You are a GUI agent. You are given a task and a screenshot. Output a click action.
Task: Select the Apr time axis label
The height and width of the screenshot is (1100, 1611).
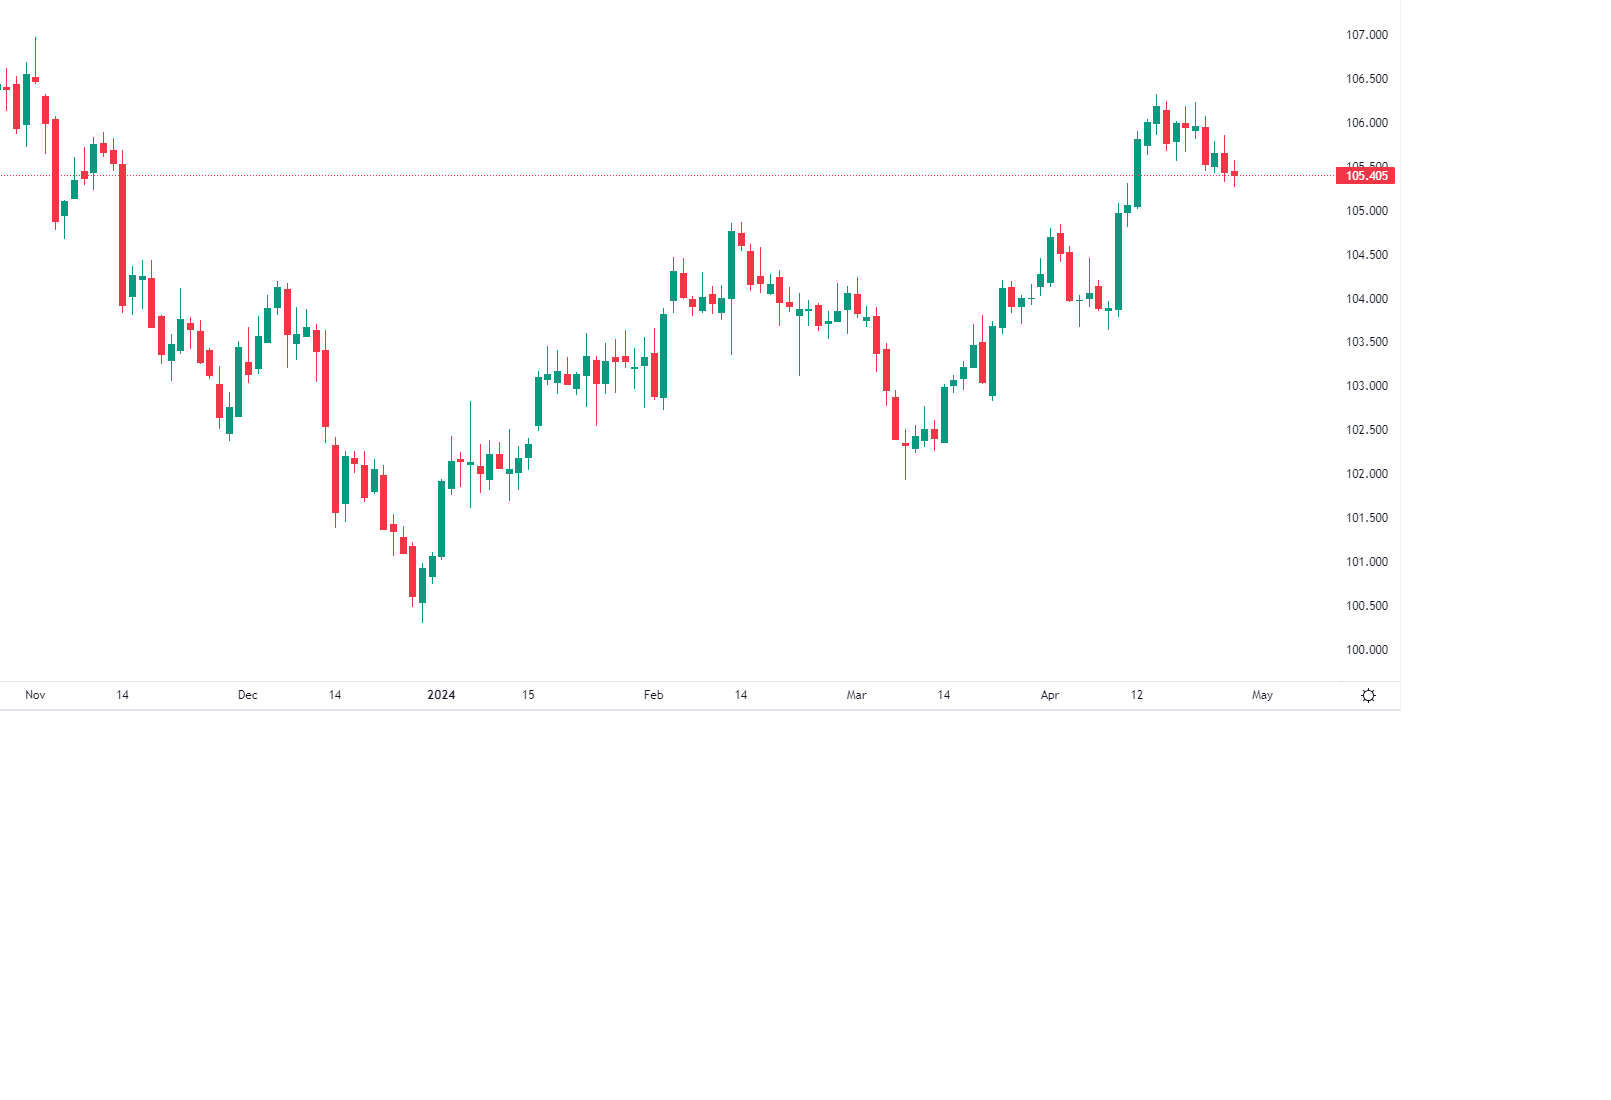[x=1049, y=695]
